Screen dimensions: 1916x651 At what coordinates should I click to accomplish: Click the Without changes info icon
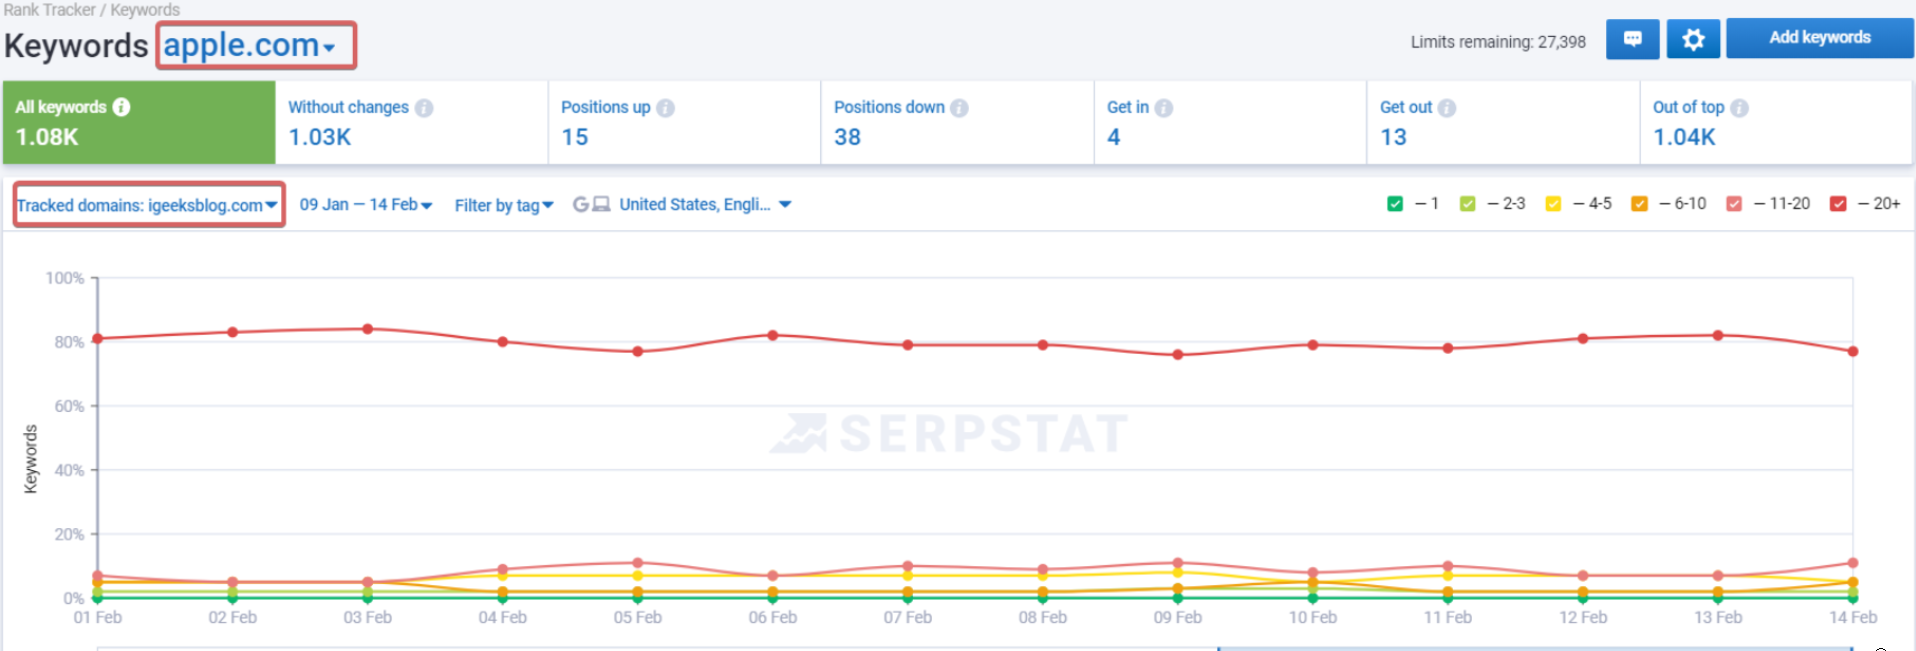click(424, 108)
